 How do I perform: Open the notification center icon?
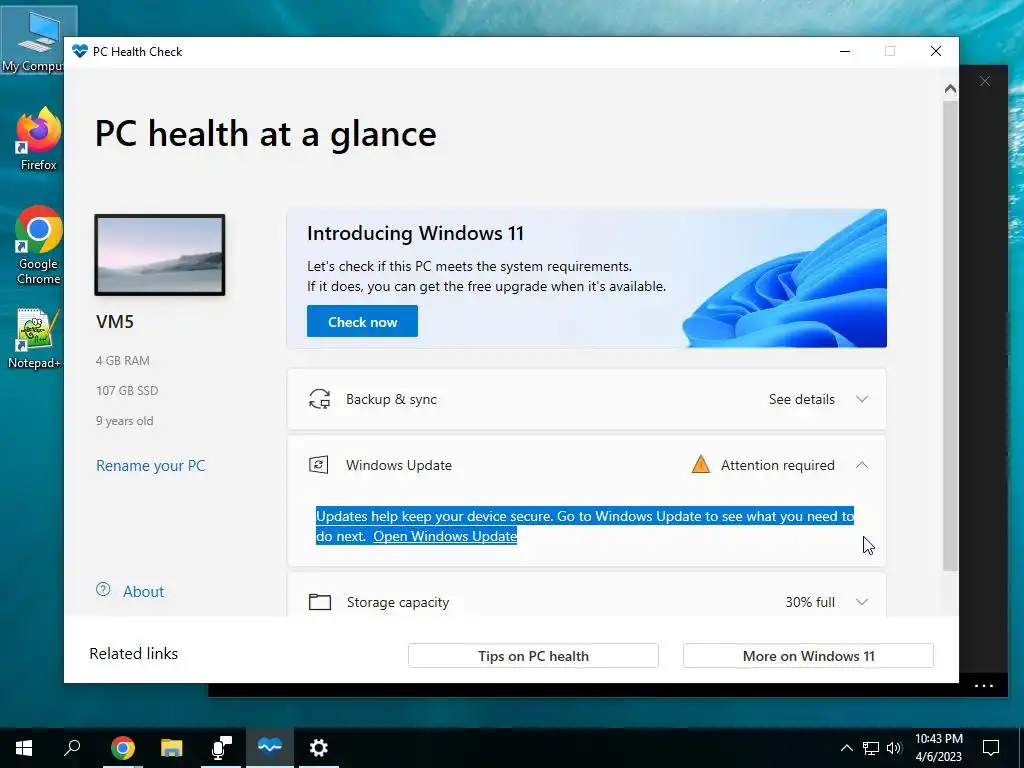pyautogui.click(x=991, y=748)
